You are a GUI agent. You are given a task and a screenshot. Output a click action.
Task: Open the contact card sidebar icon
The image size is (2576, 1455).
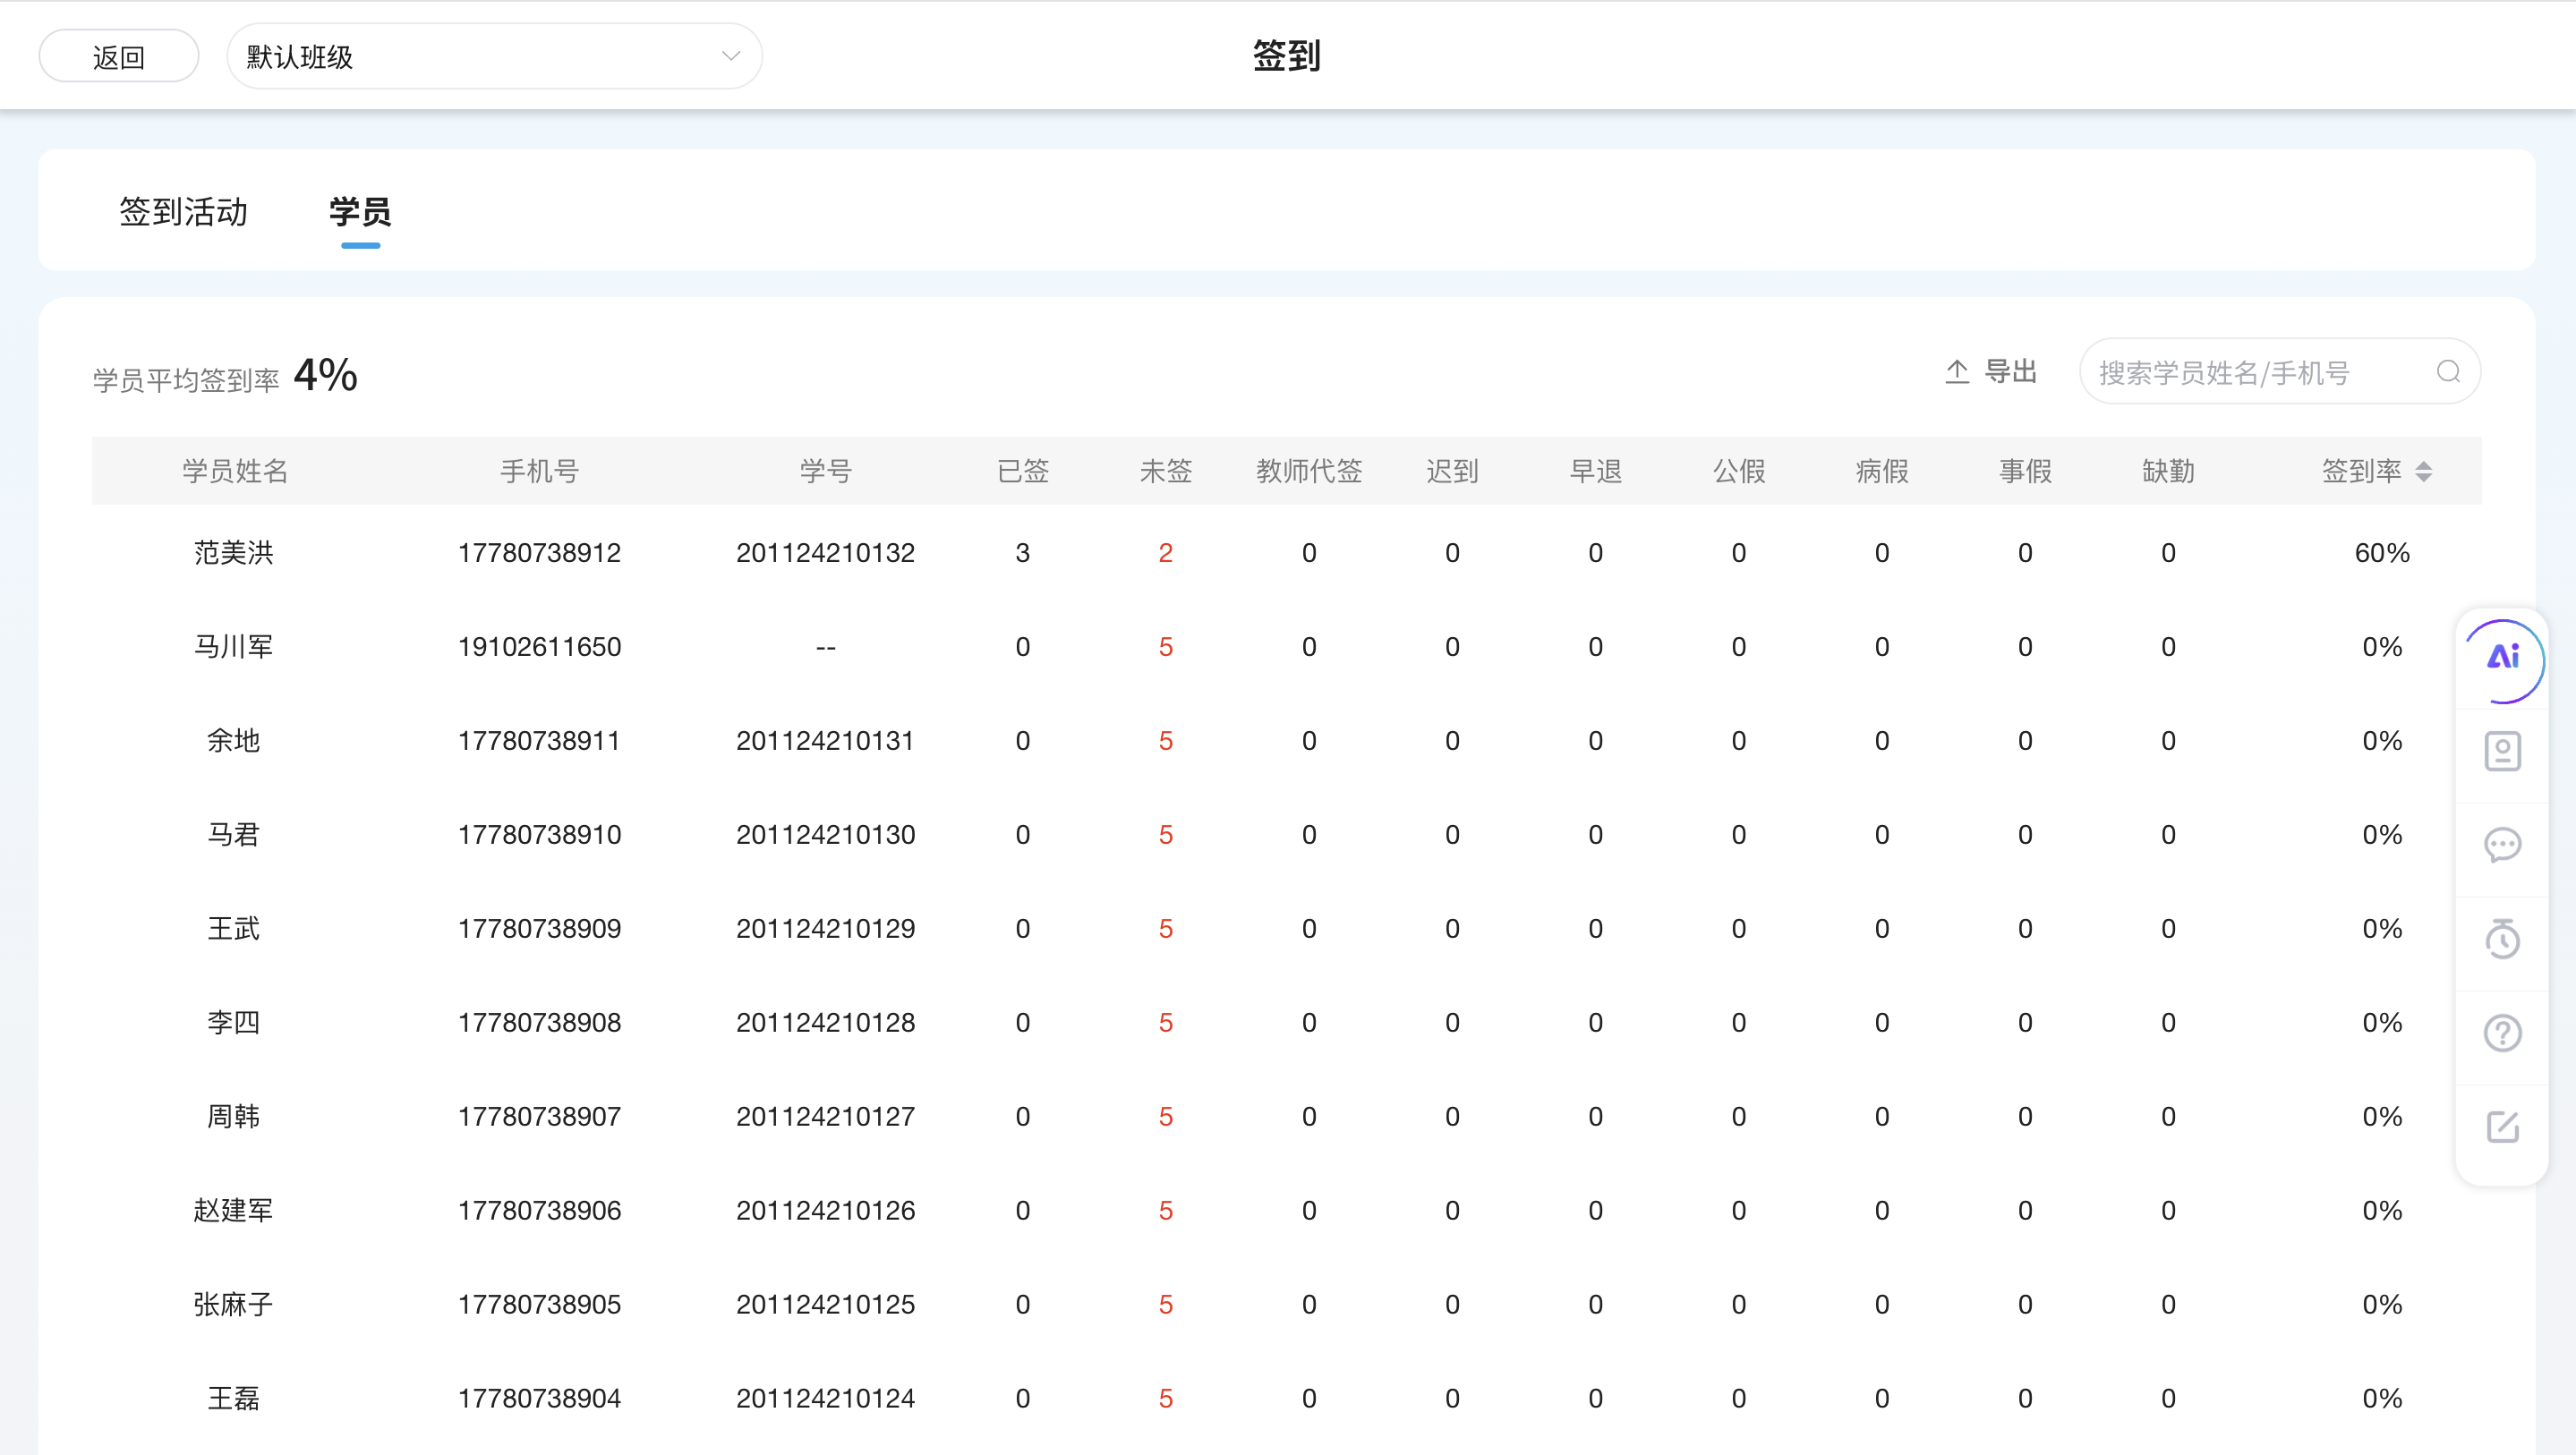click(x=2503, y=751)
